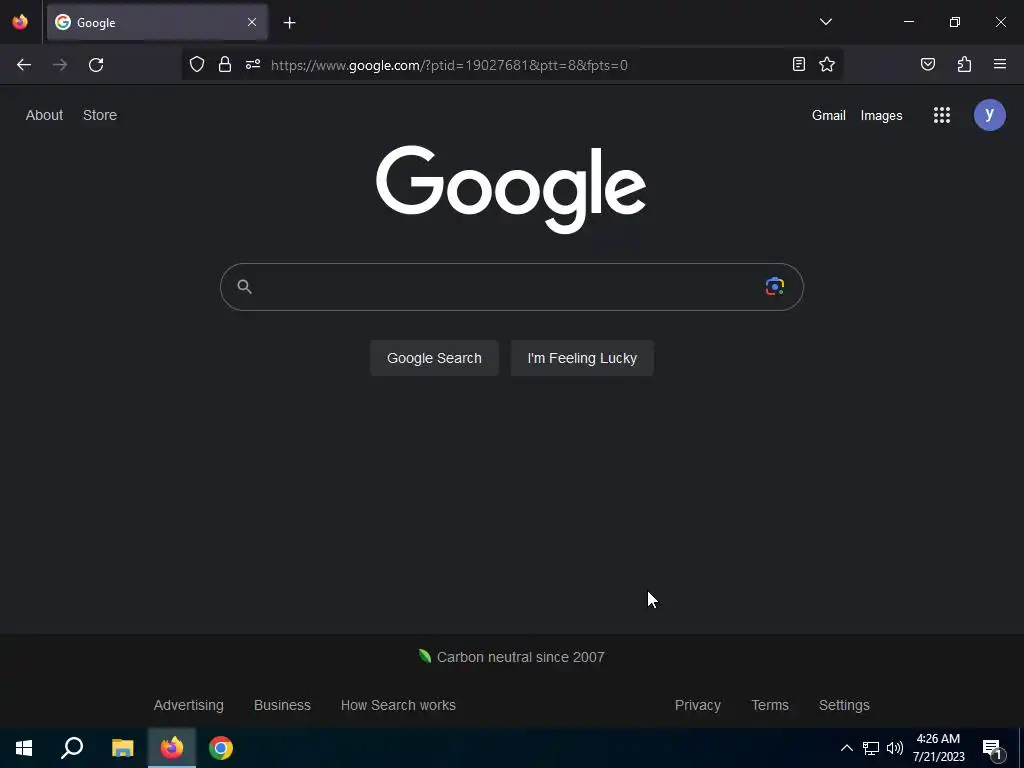The image size is (1024, 768).
Task: Open the Privacy footer link
Action: click(x=697, y=705)
